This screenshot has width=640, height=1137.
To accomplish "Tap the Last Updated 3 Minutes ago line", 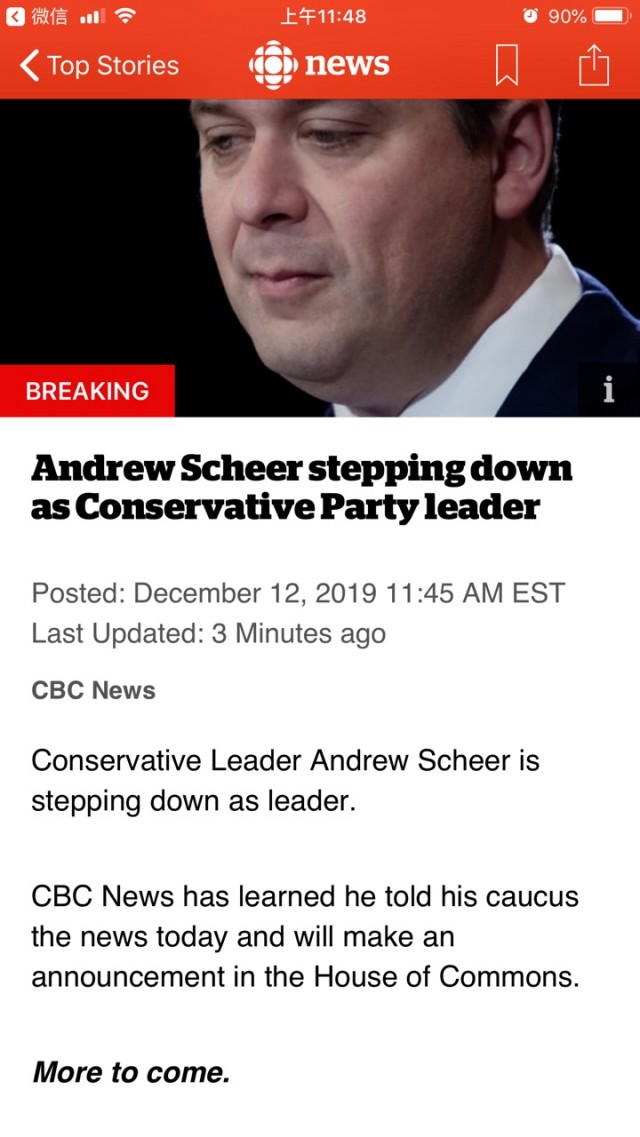I will 209,634.
